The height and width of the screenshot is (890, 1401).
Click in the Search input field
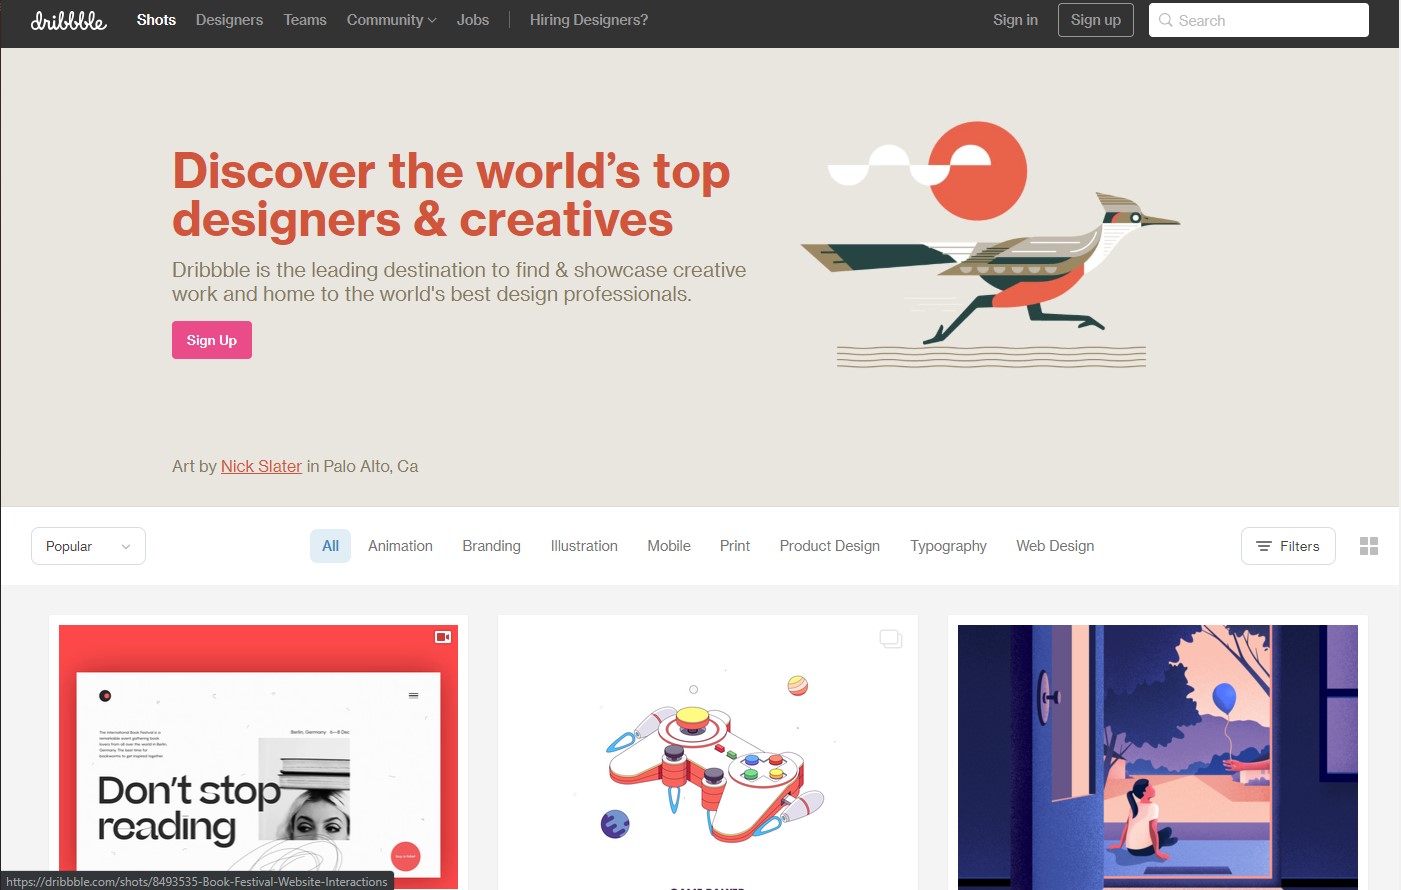pyautogui.click(x=1259, y=20)
